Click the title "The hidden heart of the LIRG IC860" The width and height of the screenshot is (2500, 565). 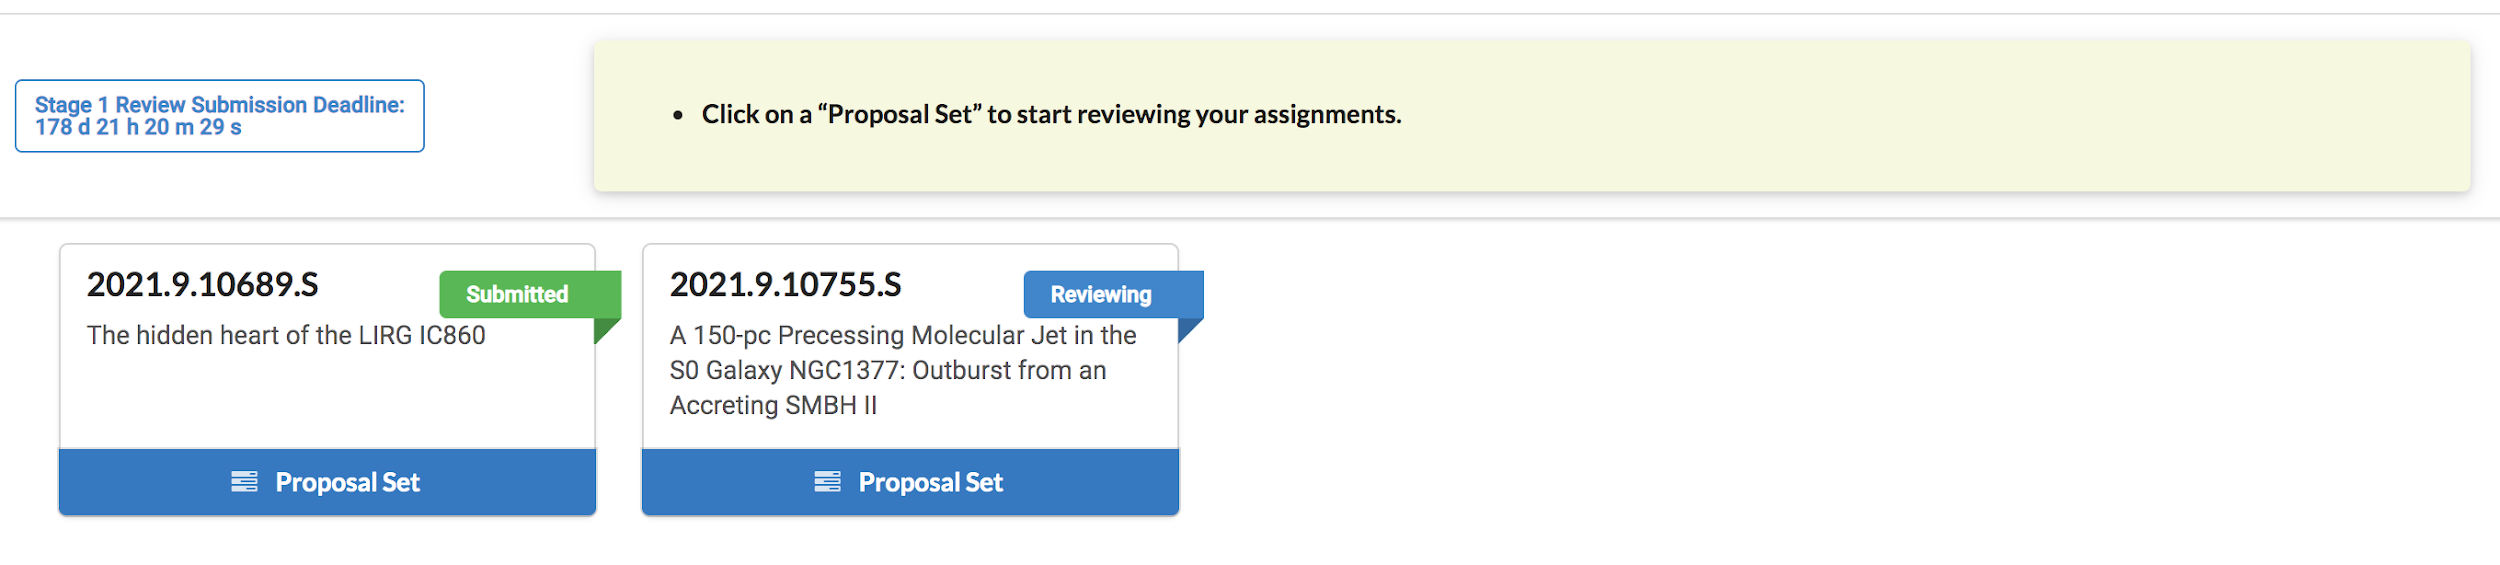(286, 335)
